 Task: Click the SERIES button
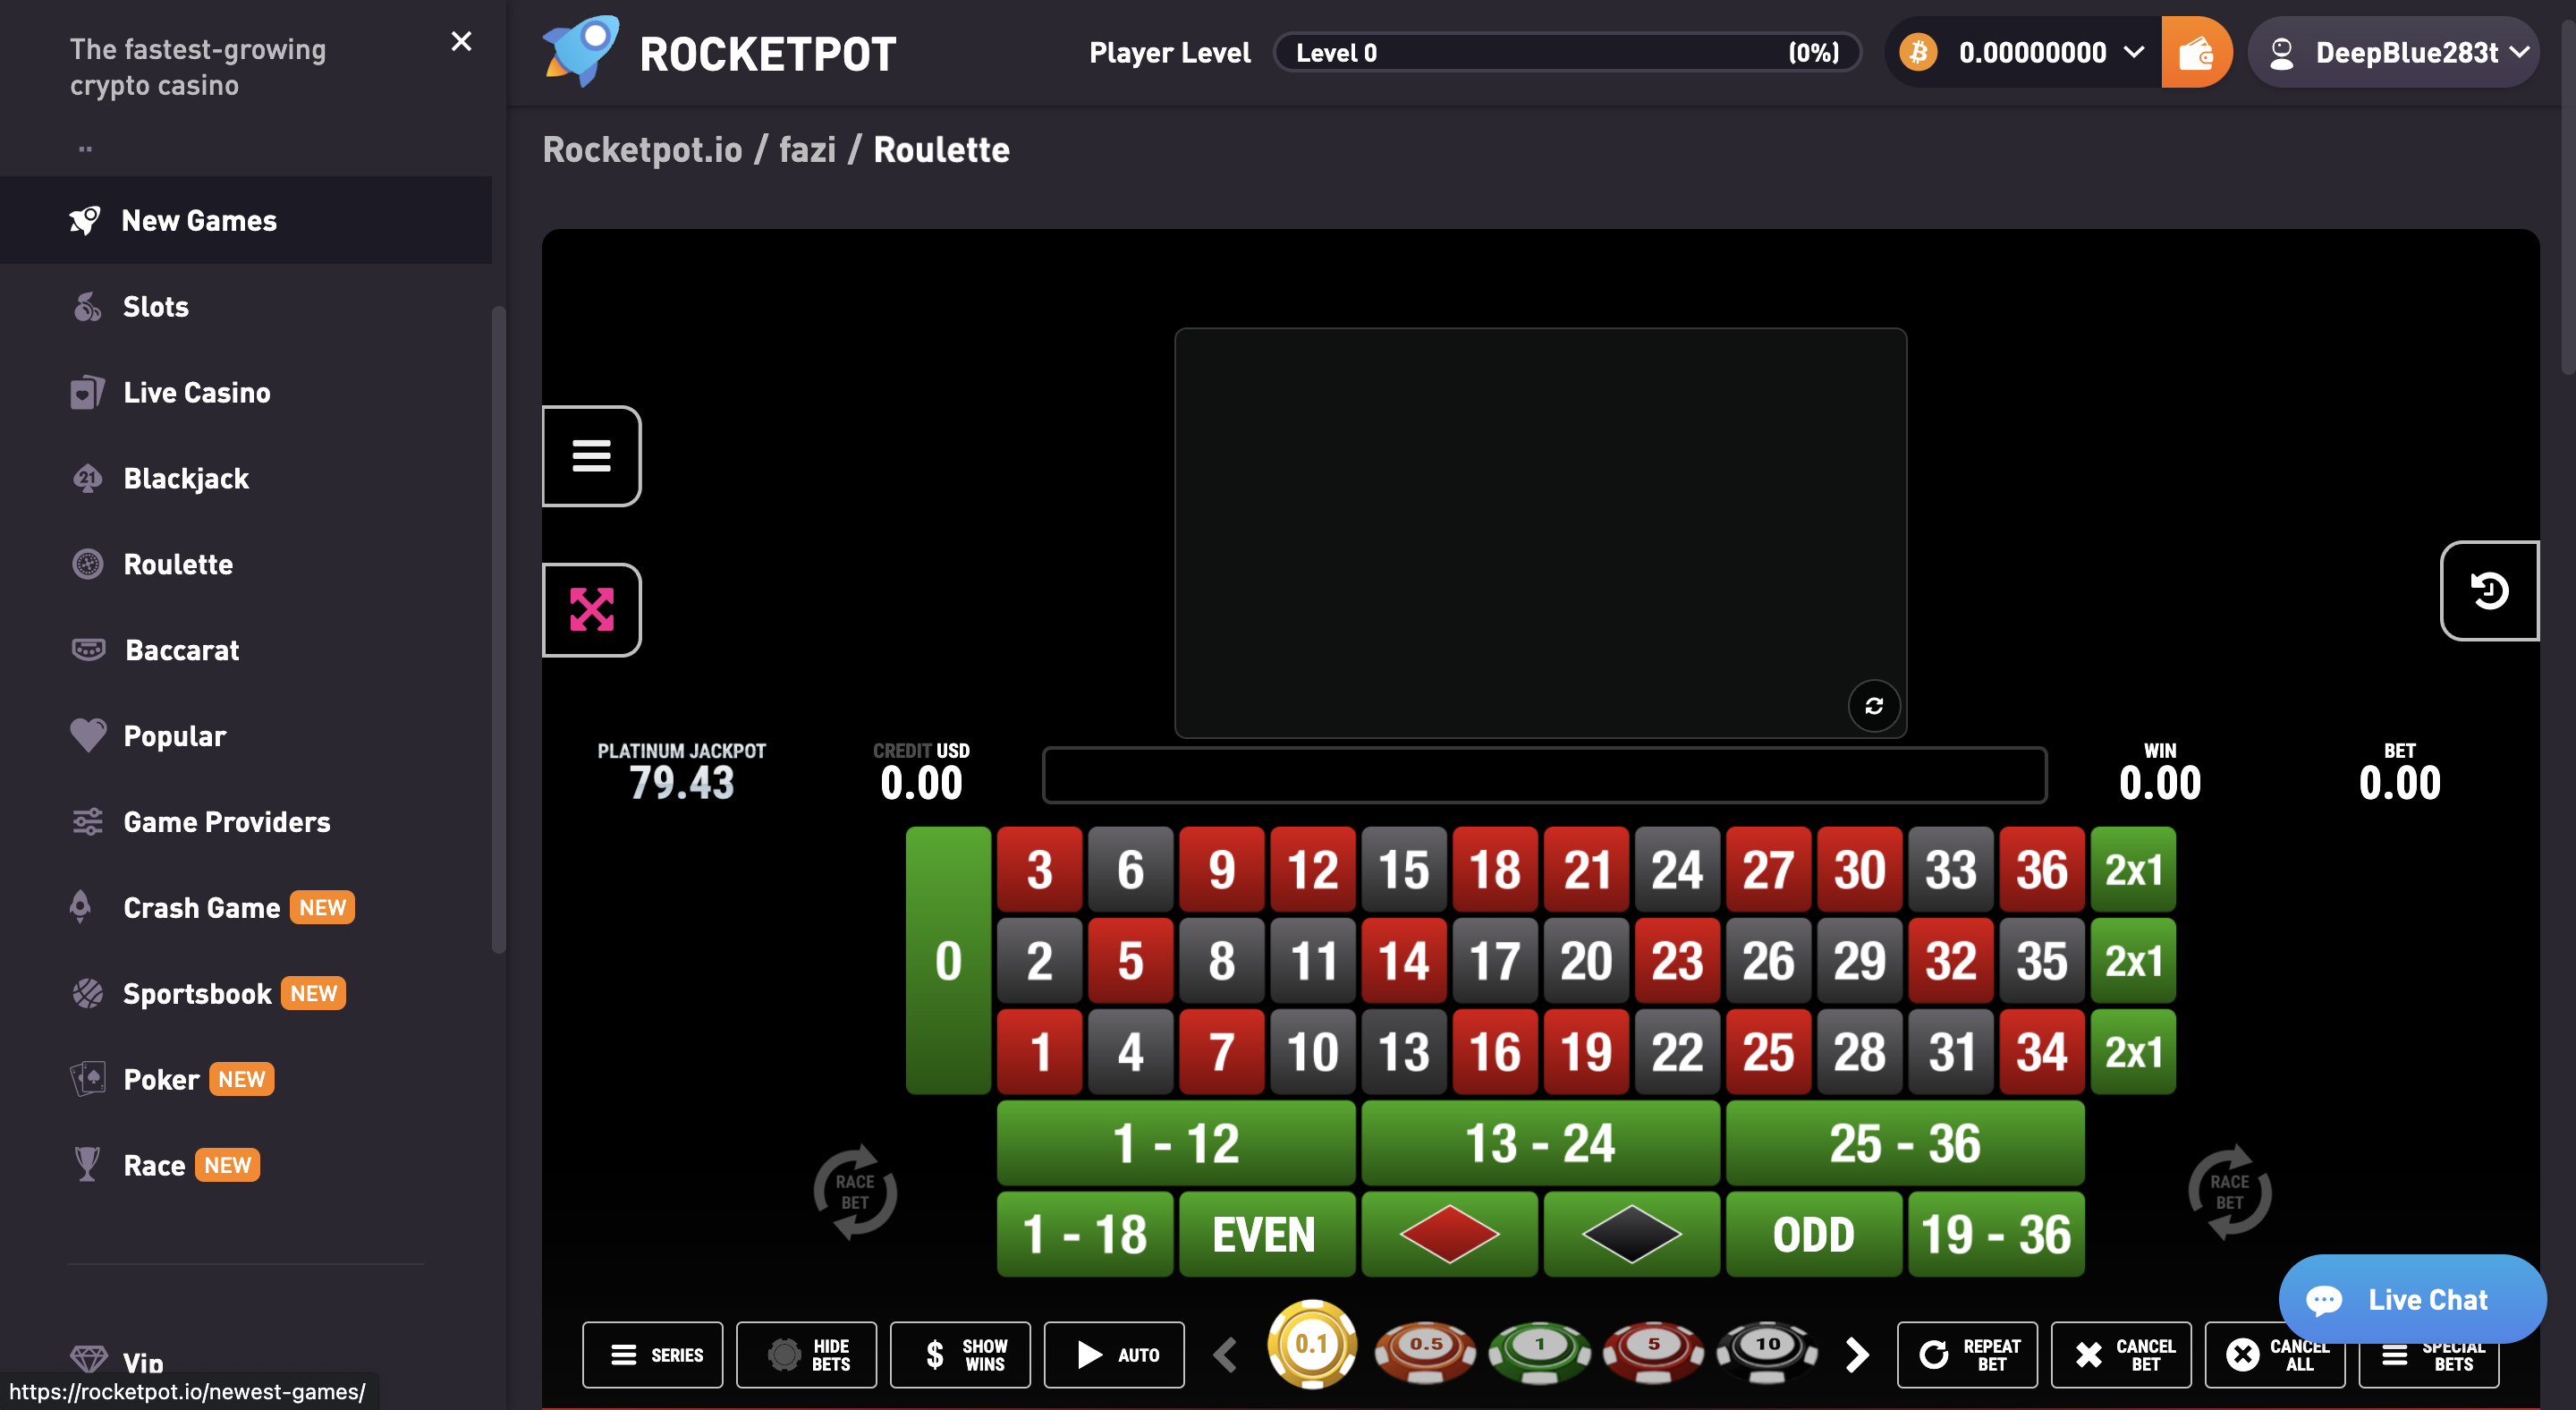[653, 1355]
